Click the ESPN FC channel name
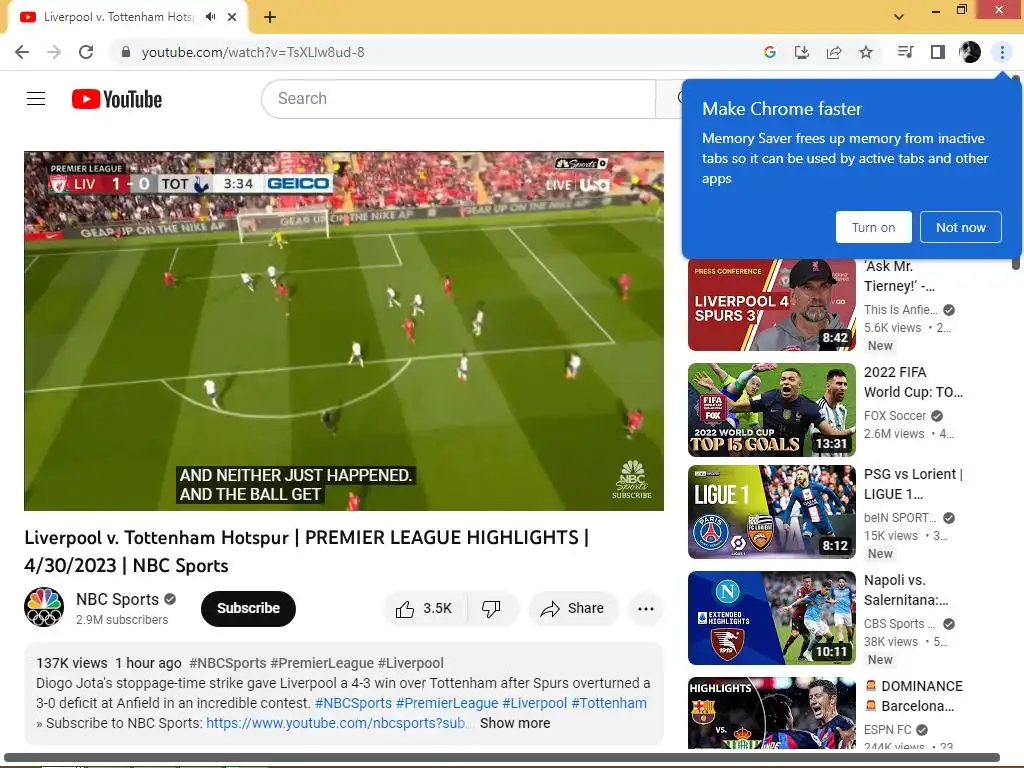 [888, 729]
